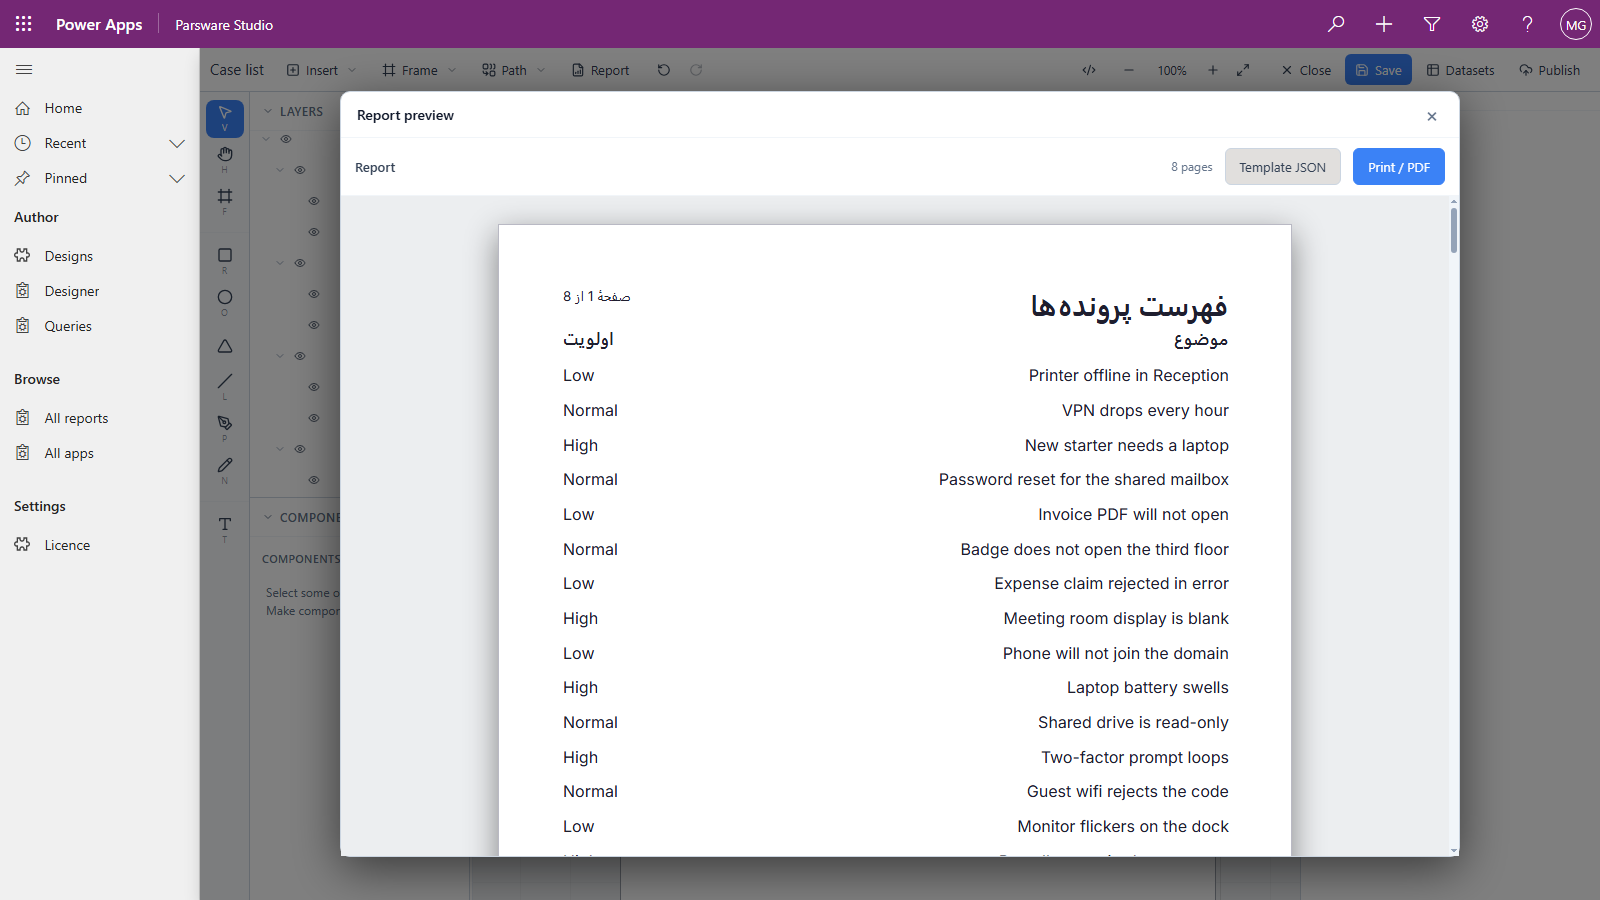Screen dimensions: 1600x900
Task: Open the settings gear
Action: [x=1480, y=24]
